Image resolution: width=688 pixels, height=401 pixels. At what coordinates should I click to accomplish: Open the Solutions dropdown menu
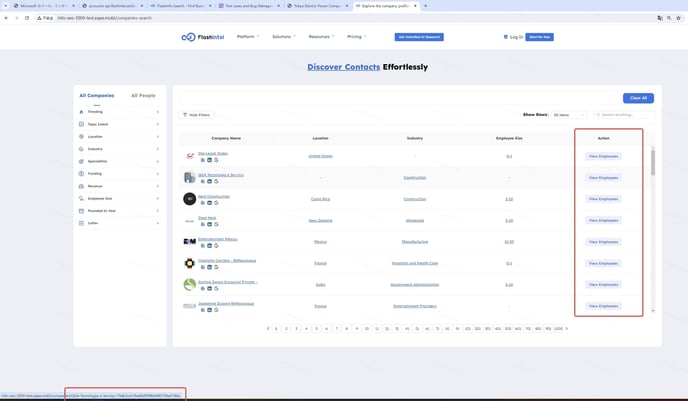coord(284,36)
